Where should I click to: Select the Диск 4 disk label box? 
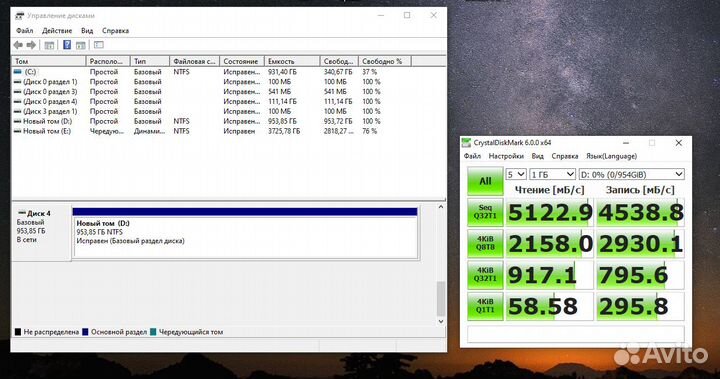pos(41,233)
